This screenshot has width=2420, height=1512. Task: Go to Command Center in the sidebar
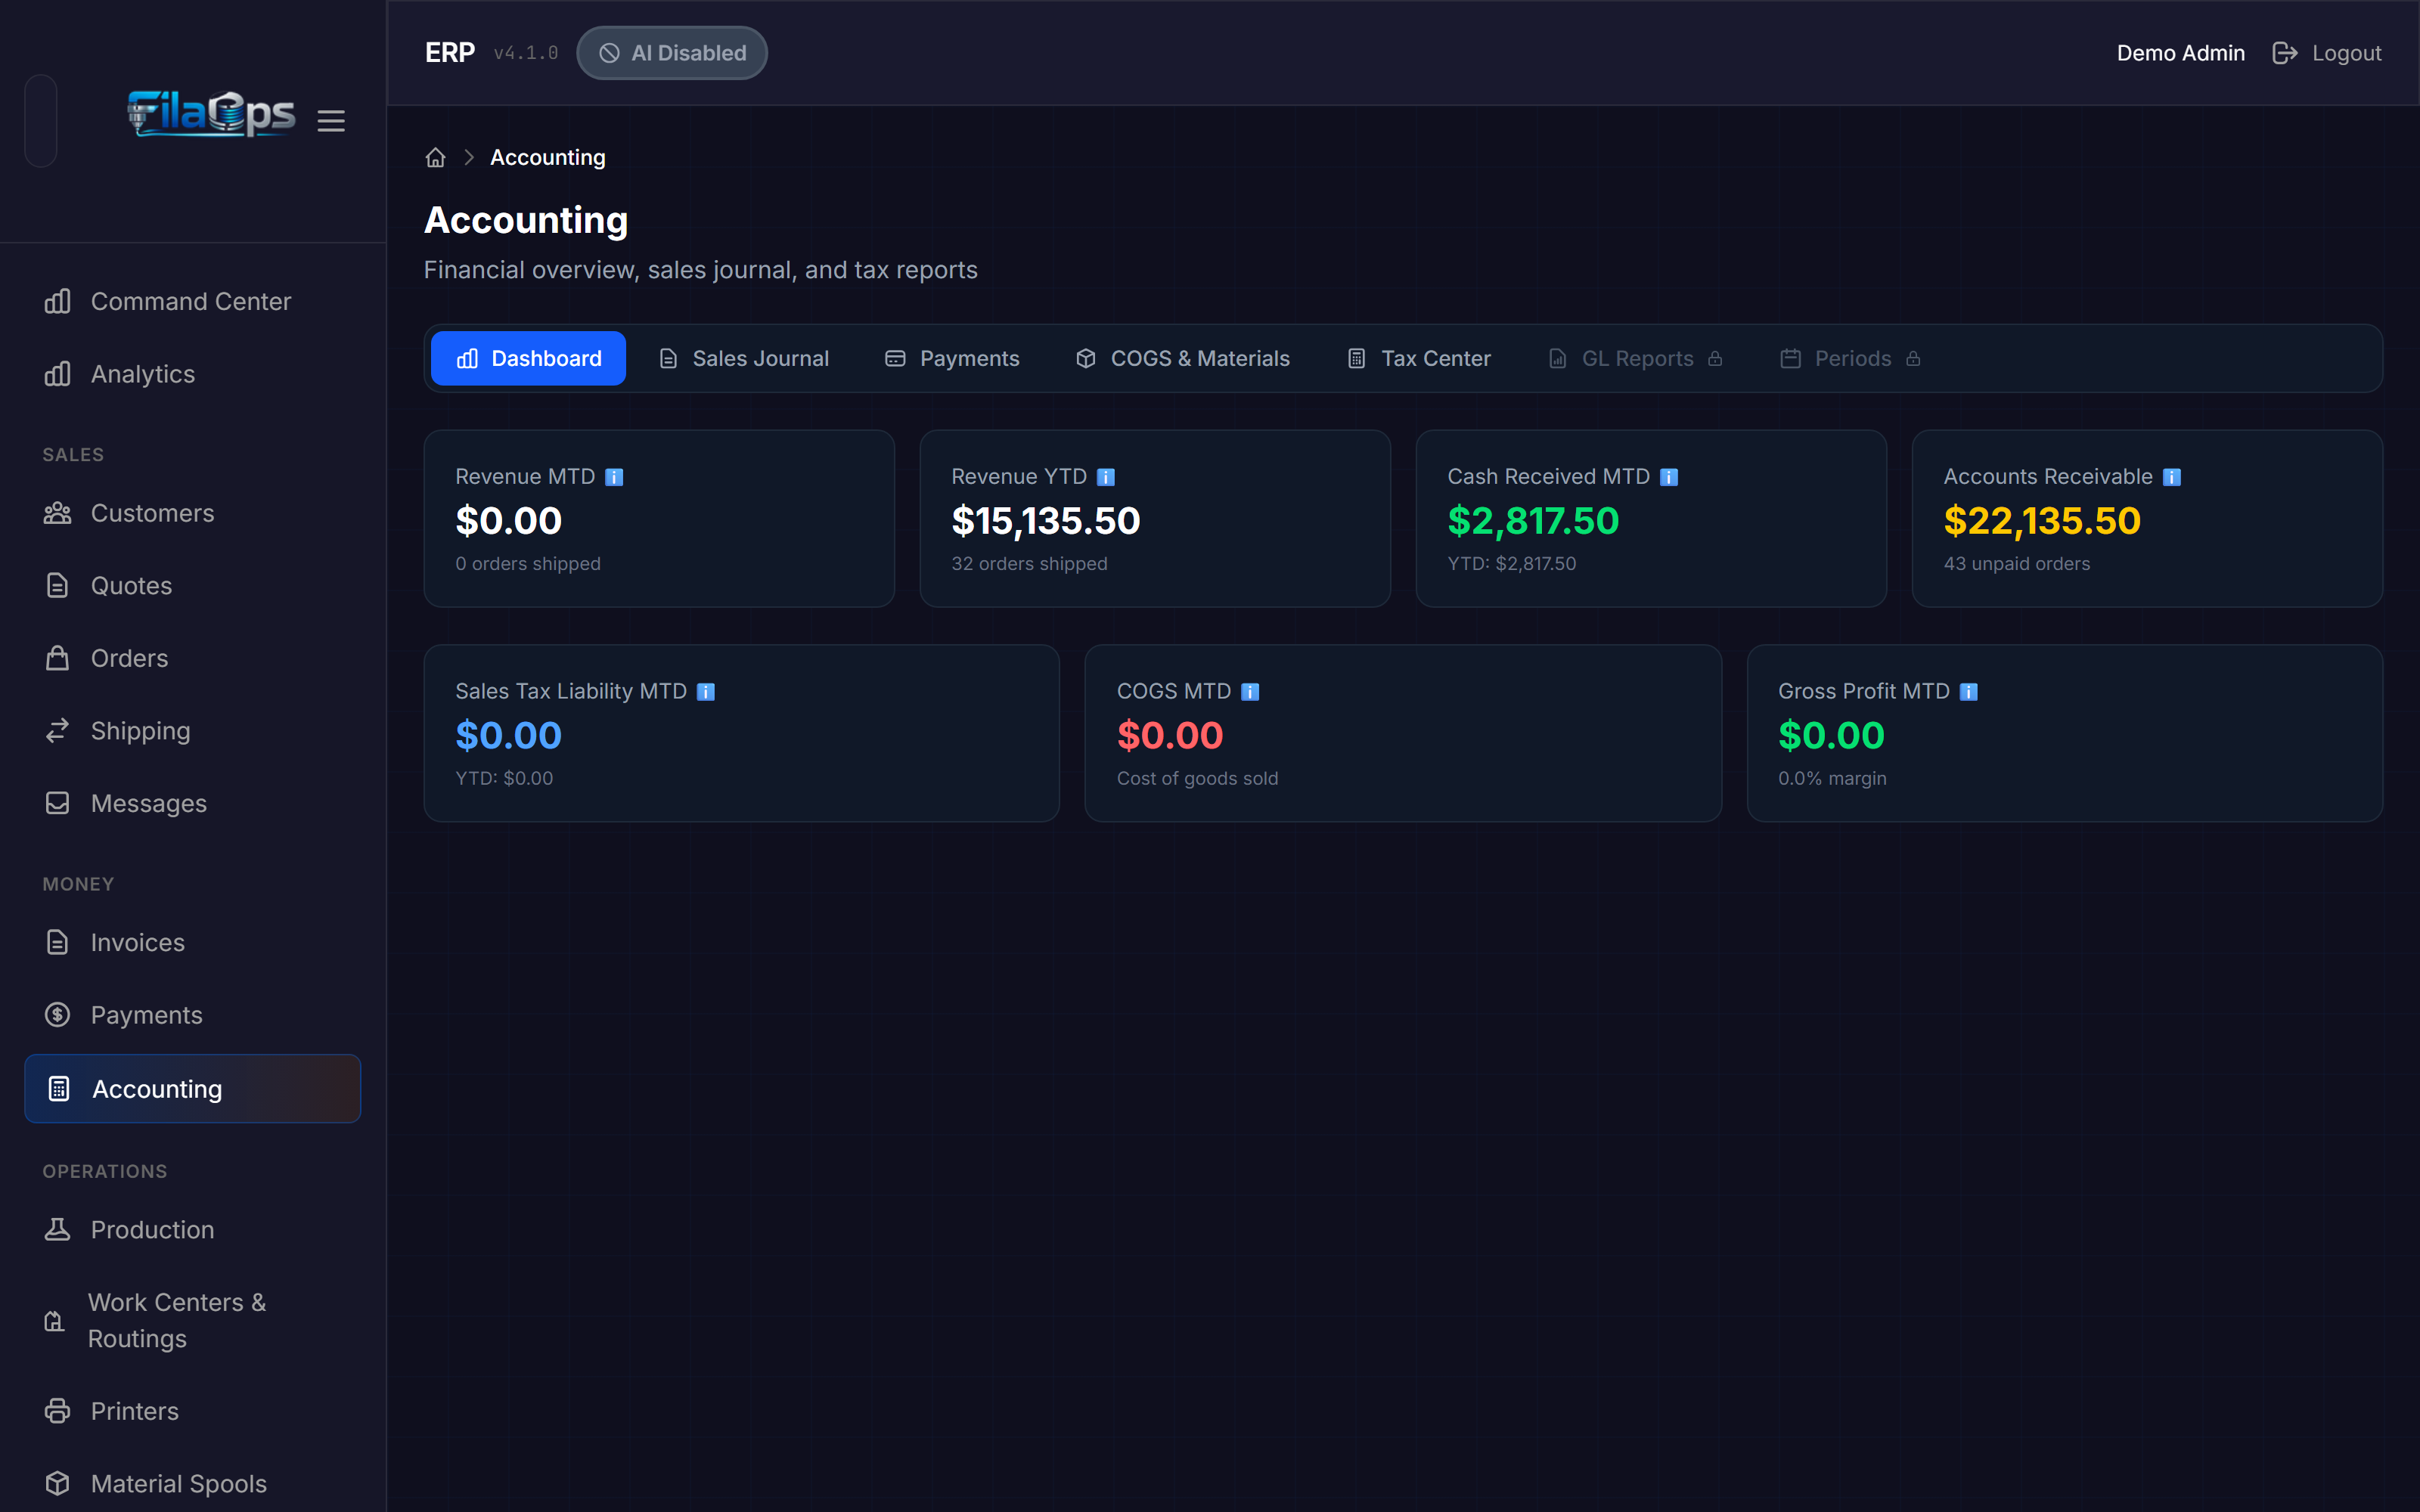[x=193, y=301]
